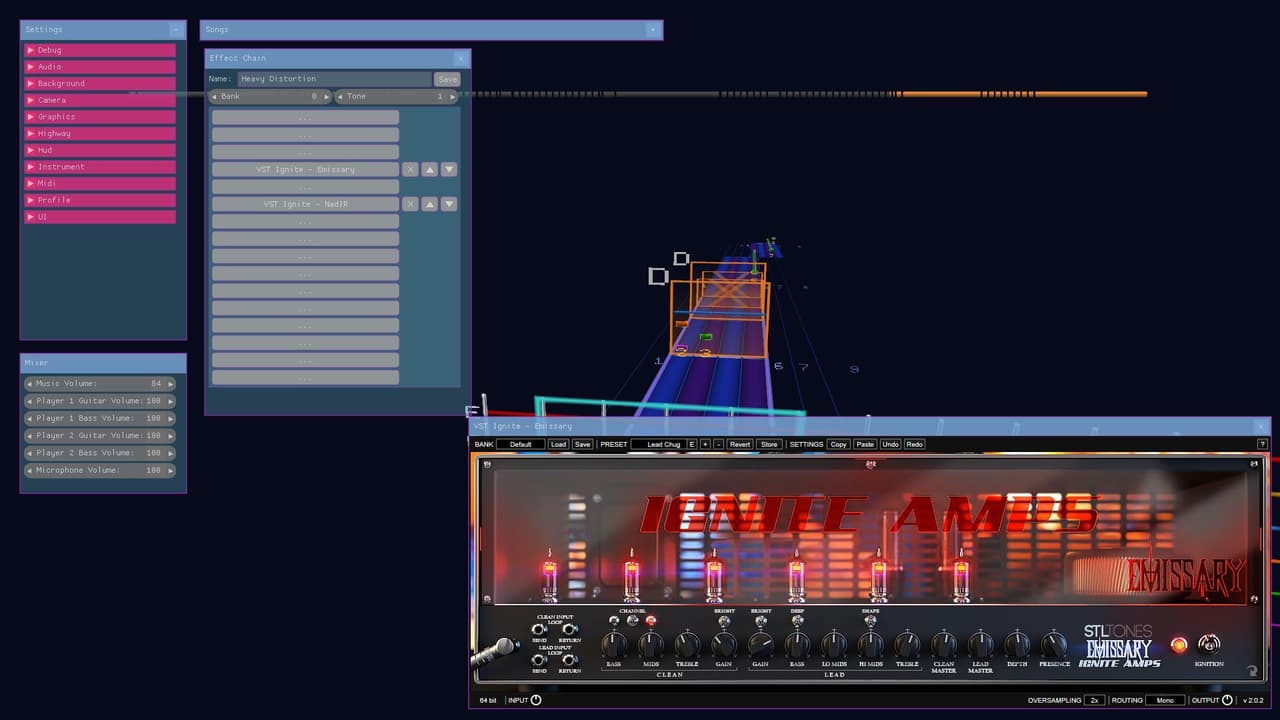The height and width of the screenshot is (720, 1280).
Task: Adjust the Microphone Volume slider
Action: click(100, 470)
